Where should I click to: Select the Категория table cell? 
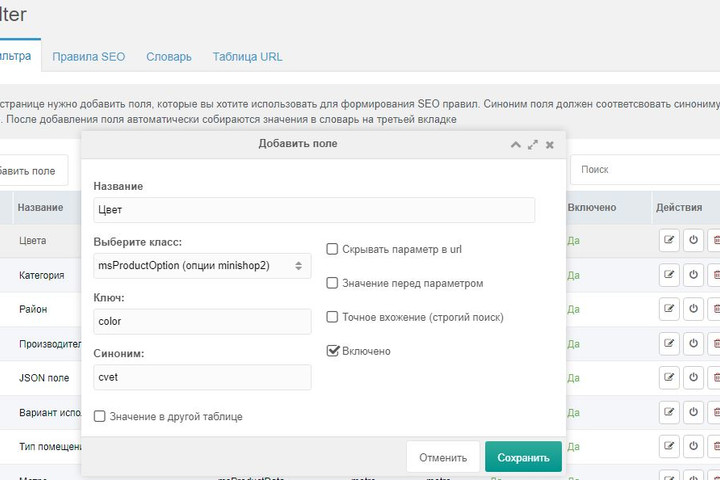(x=42, y=275)
